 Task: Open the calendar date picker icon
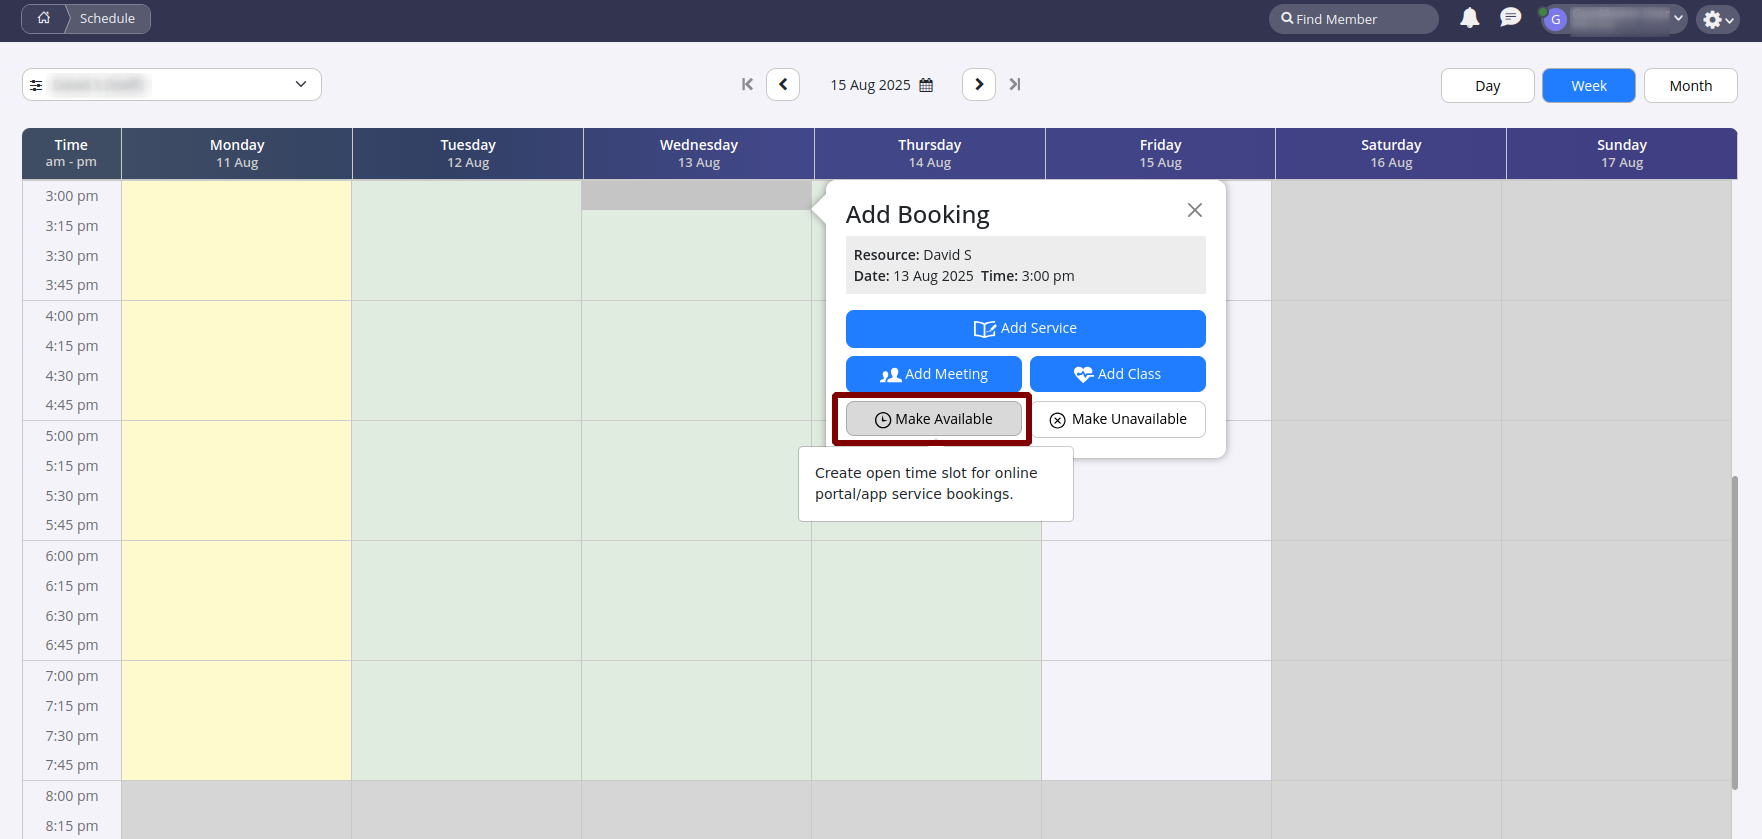[x=926, y=85]
